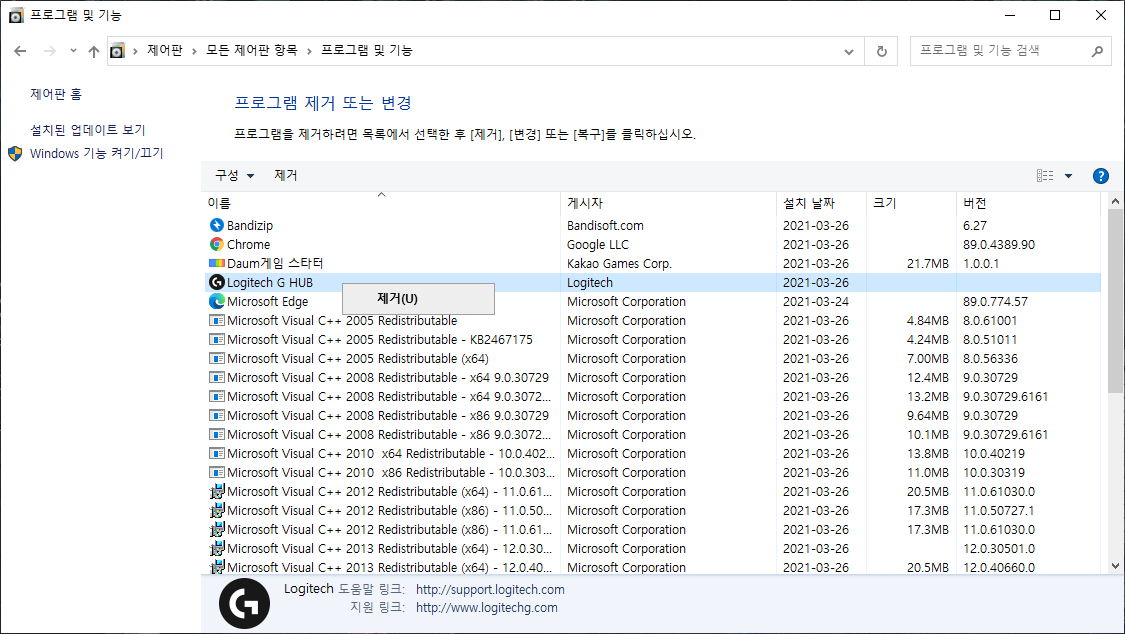1125x634 pixels.
Task: Click the view options list icon
Action: coord(1045,176)
